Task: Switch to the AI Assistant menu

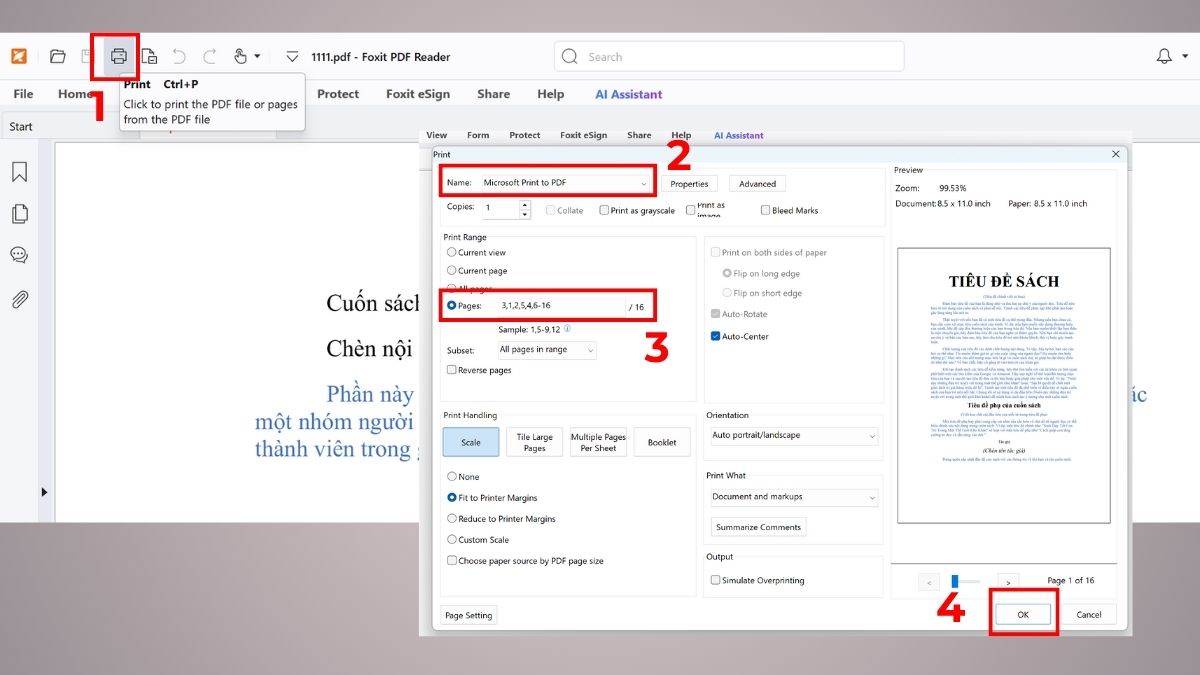Action: tap(628, 93)
